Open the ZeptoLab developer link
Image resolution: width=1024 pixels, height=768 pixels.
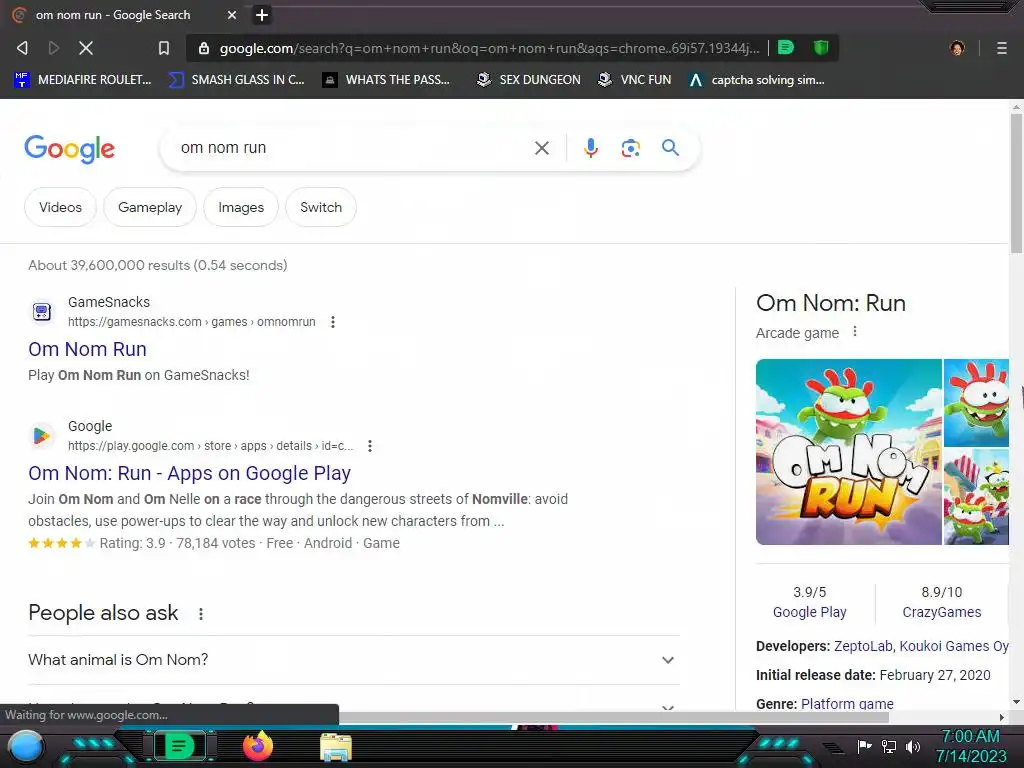[863, 647]
